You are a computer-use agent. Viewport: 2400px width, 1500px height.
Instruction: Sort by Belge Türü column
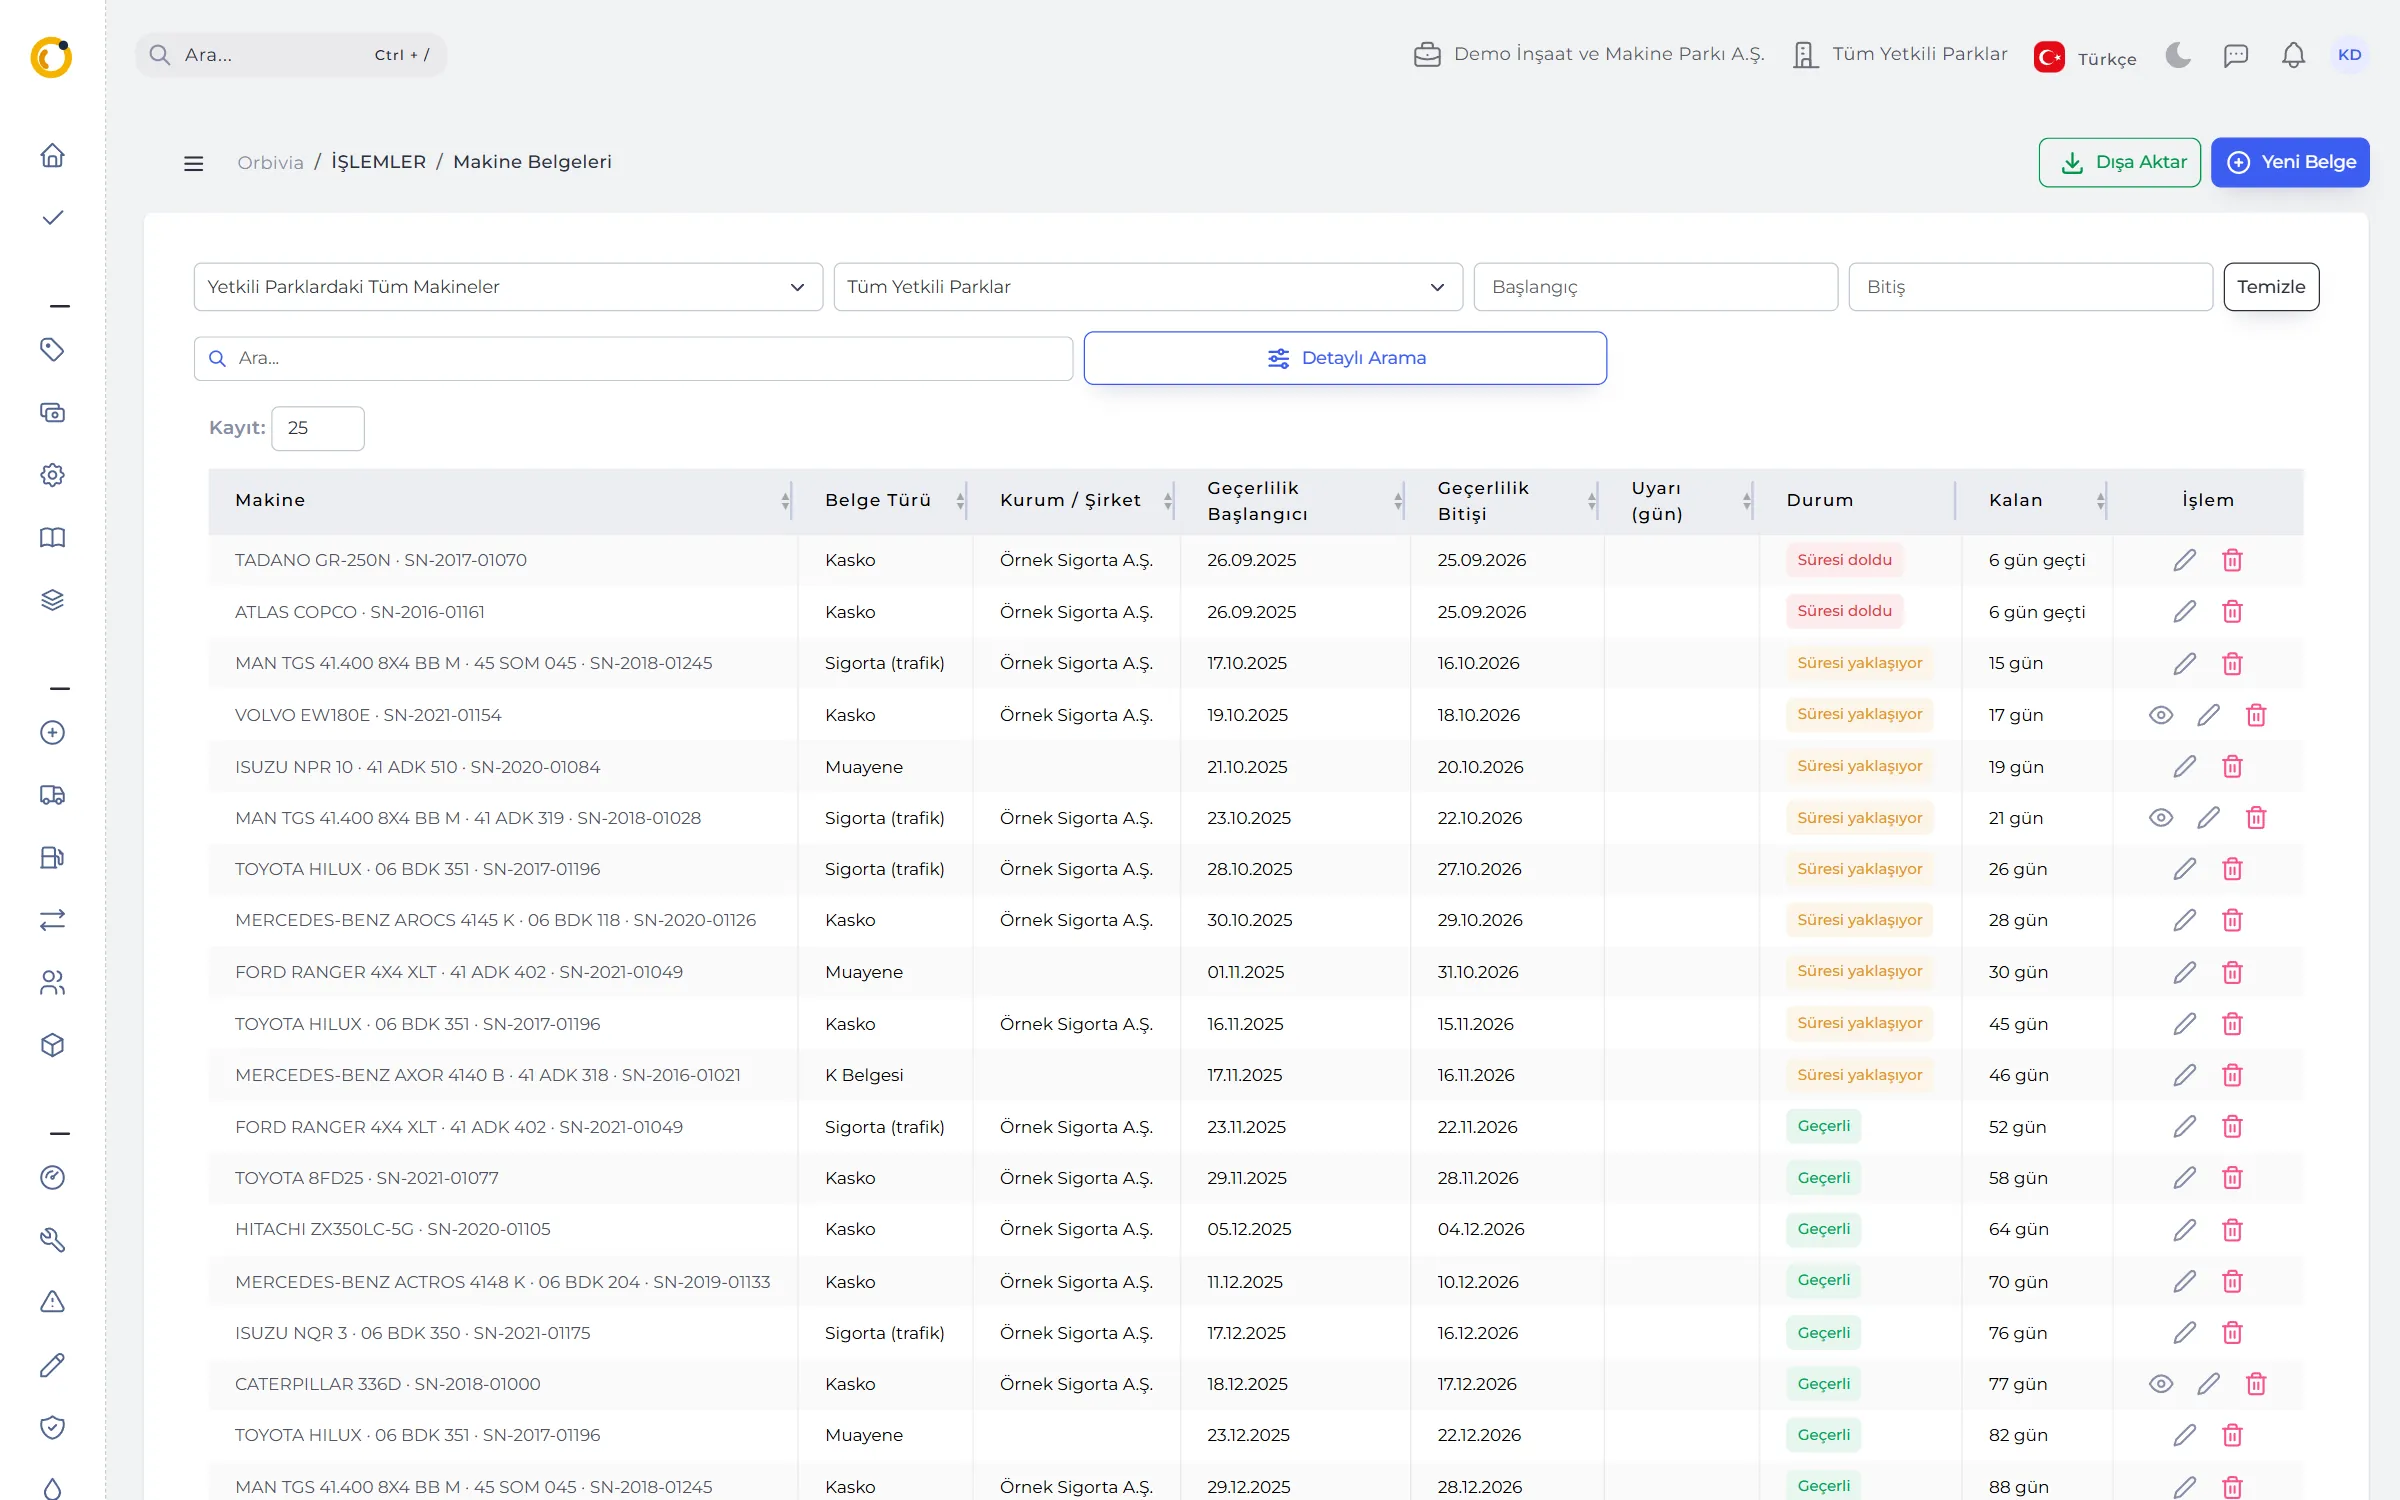885,500
